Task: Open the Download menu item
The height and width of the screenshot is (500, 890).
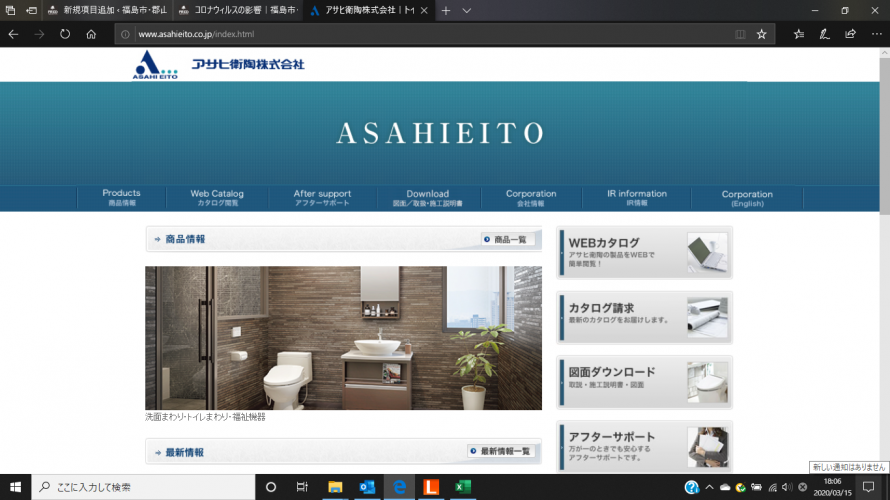Action: [x=427, y=198]
